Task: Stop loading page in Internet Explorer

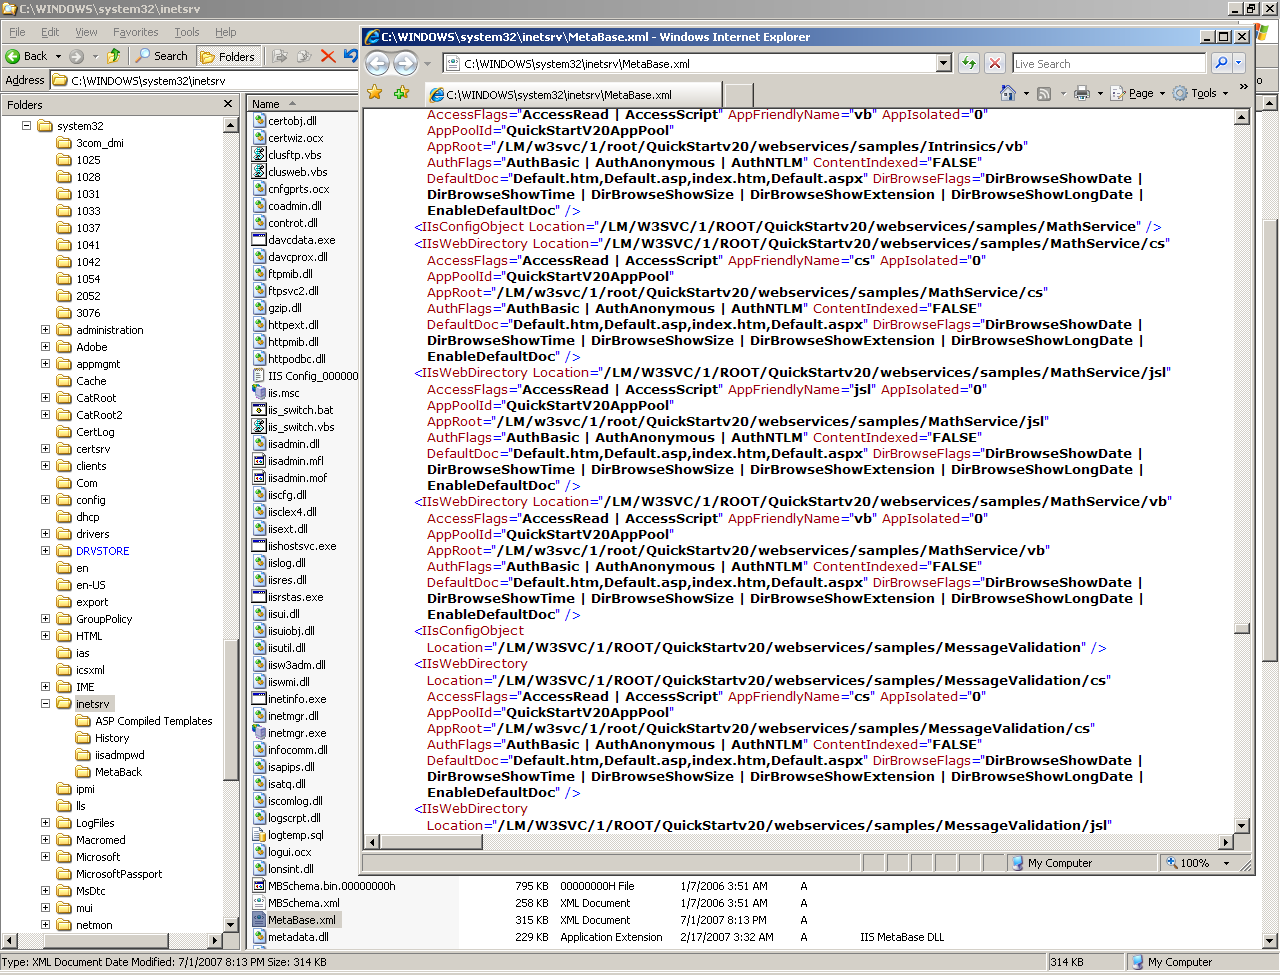Action: pyautogui.click(x=994, y=63)
